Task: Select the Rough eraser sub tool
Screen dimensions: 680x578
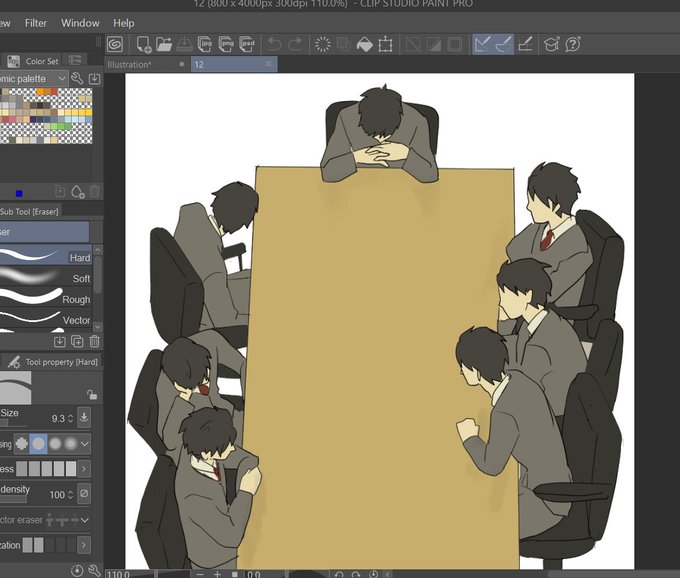Action: point(46,297)
